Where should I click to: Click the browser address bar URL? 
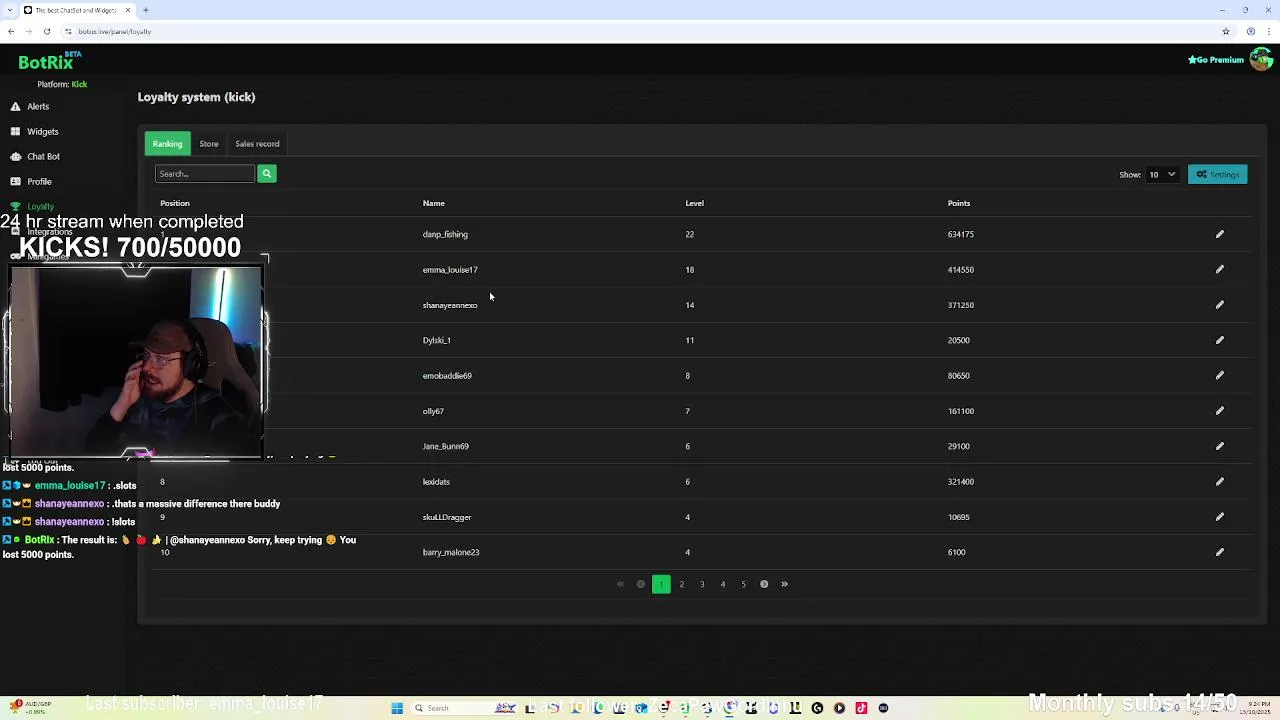click(115, 31)
